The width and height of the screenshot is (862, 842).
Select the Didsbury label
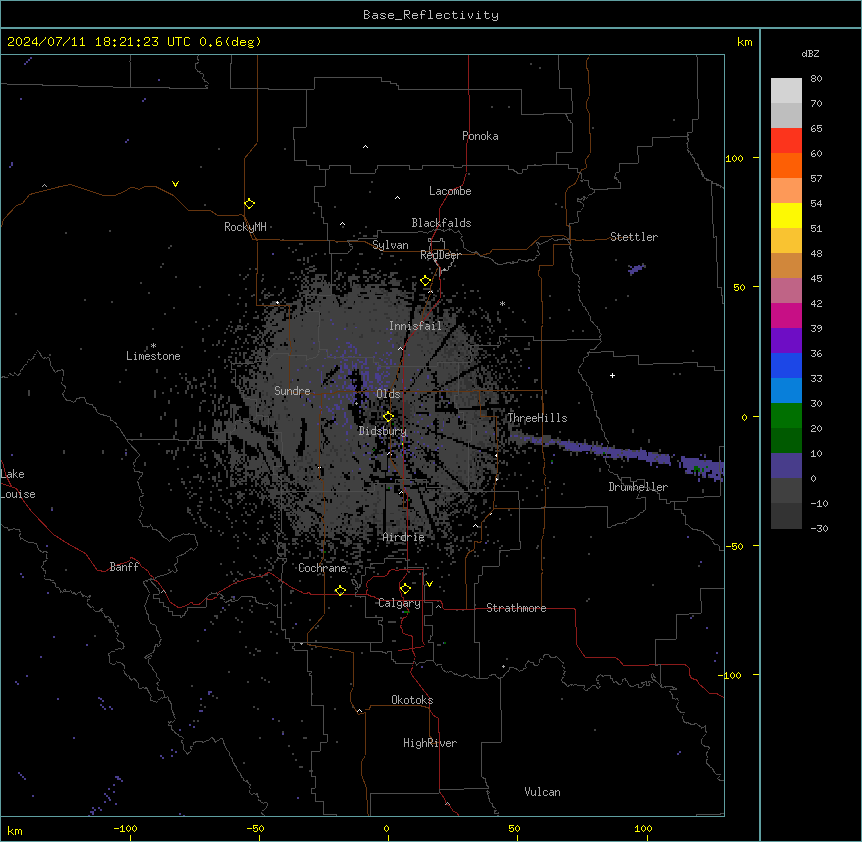(383, 431)
